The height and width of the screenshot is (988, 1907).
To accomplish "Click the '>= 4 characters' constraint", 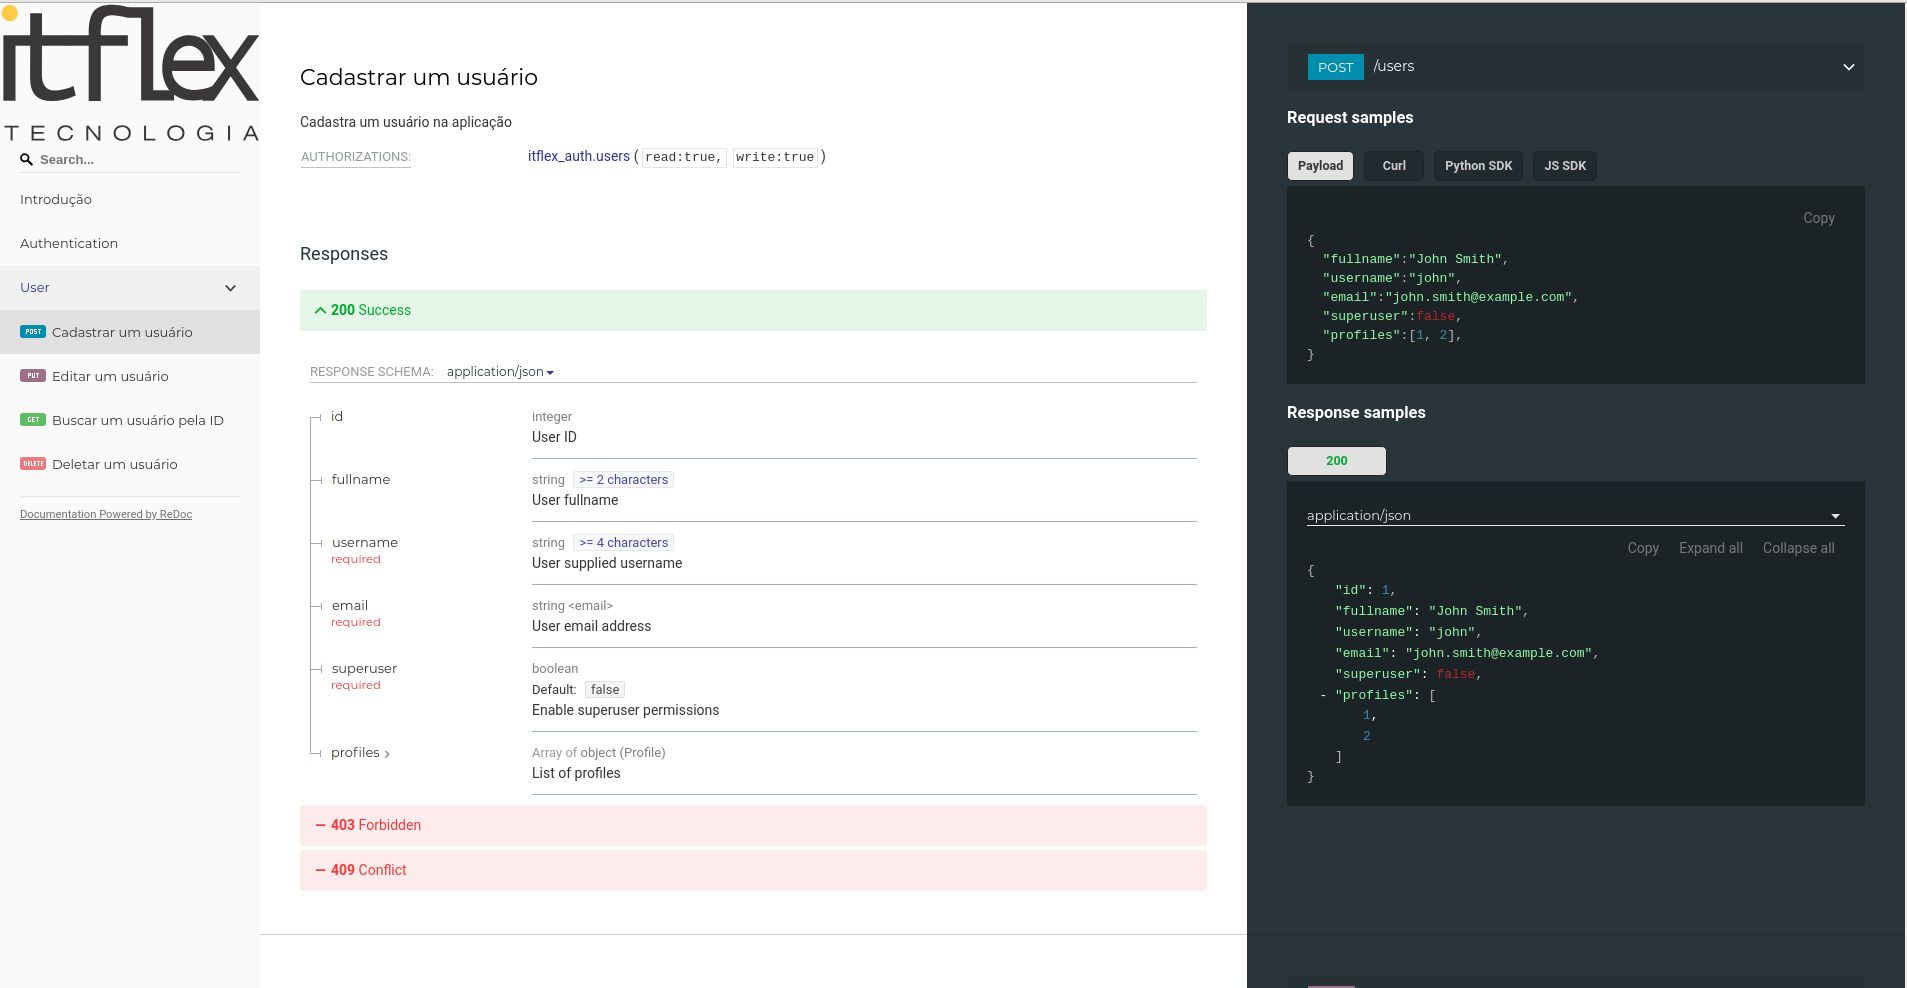I will click(x=624, y=543).
